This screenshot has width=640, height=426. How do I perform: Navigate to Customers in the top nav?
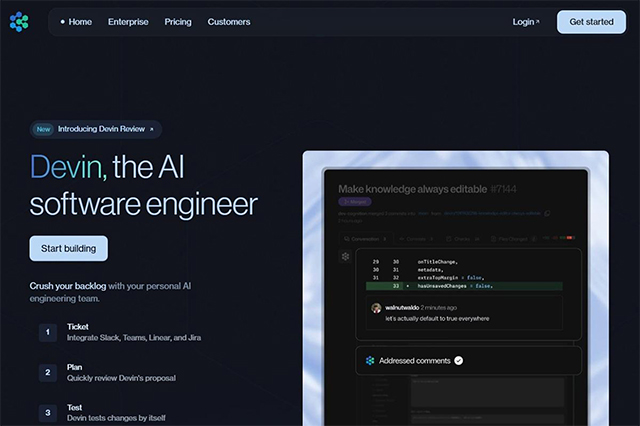coord(229,21)
